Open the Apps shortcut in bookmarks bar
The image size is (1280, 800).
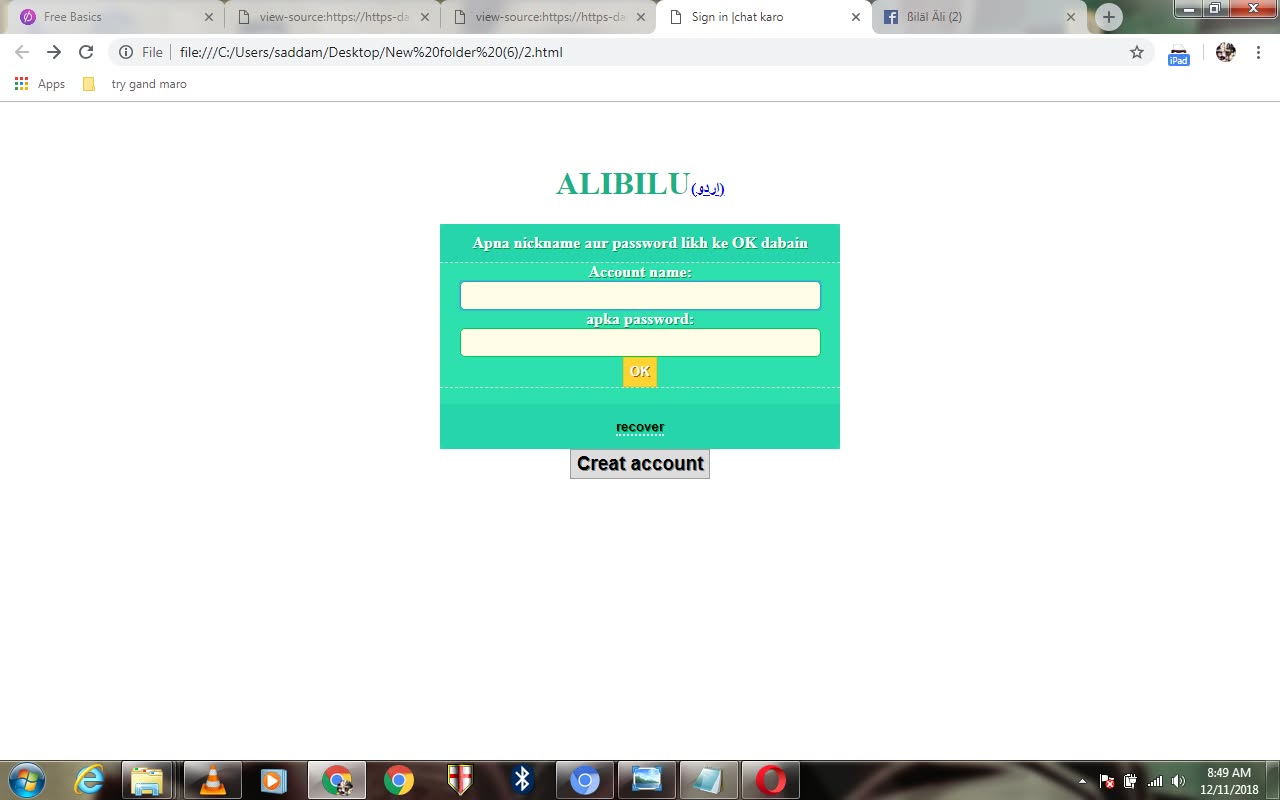40,84
